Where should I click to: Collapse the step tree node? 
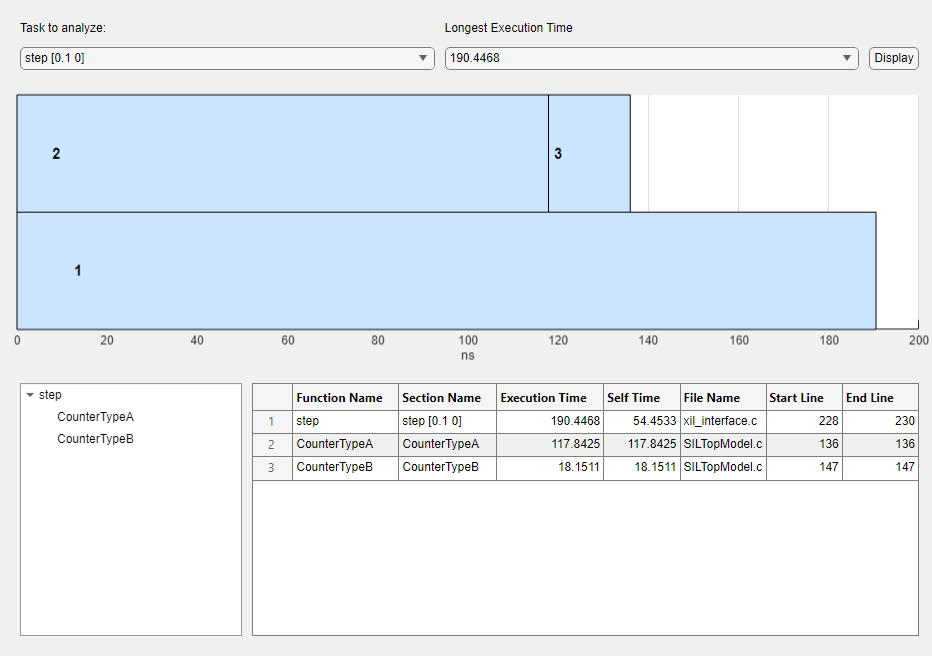30,395
